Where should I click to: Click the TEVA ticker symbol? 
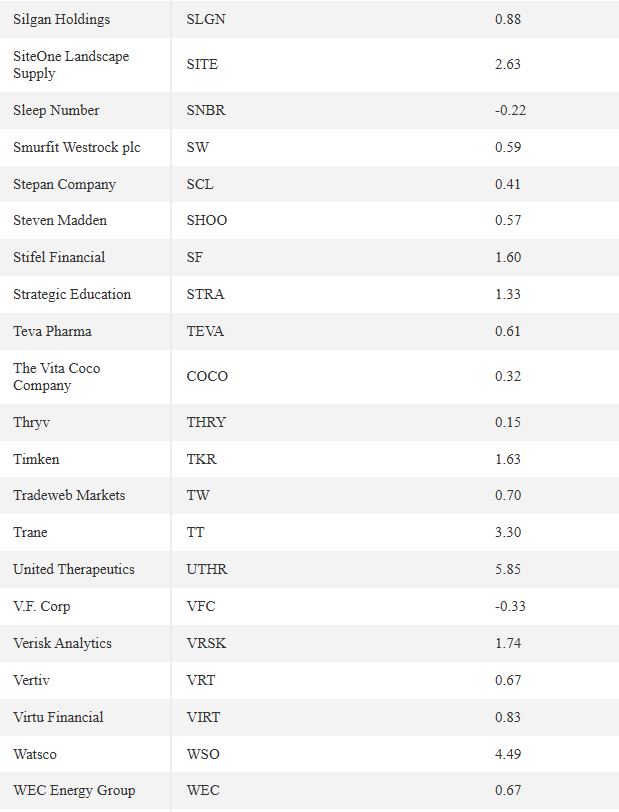(x=205, y=331)
